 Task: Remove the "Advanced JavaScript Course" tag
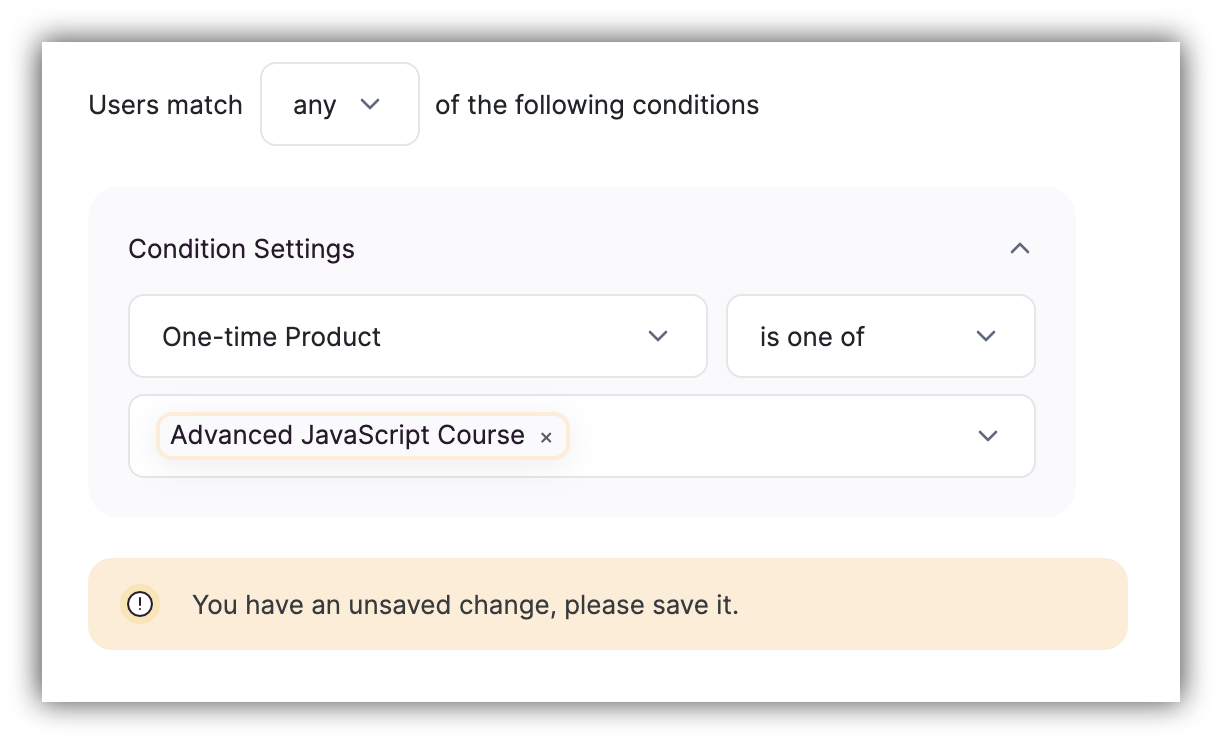point(546,437)
